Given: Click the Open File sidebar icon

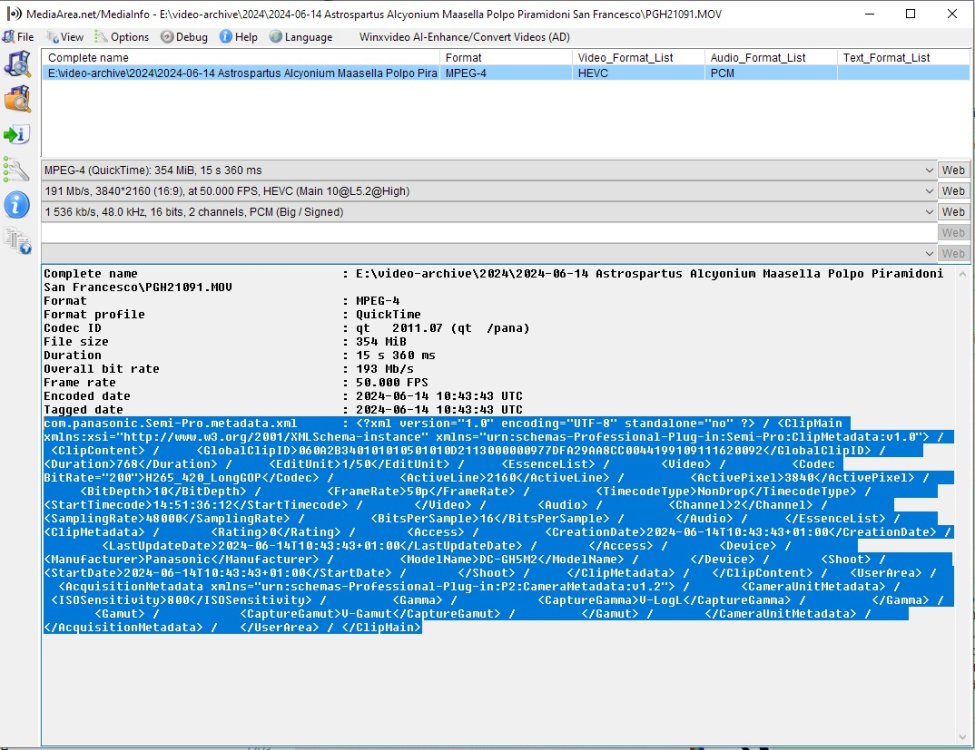Looking at the screenshot, I should point(17,64).
